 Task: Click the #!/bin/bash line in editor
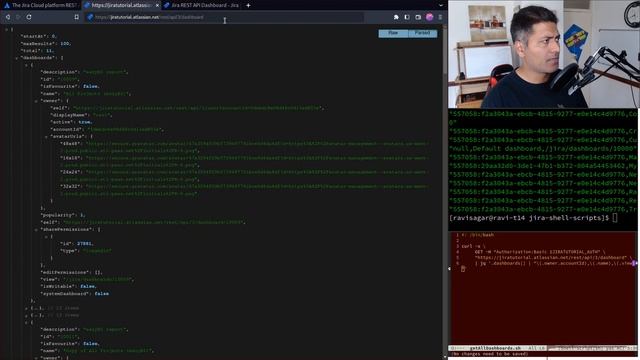click(x=478, y=235)
